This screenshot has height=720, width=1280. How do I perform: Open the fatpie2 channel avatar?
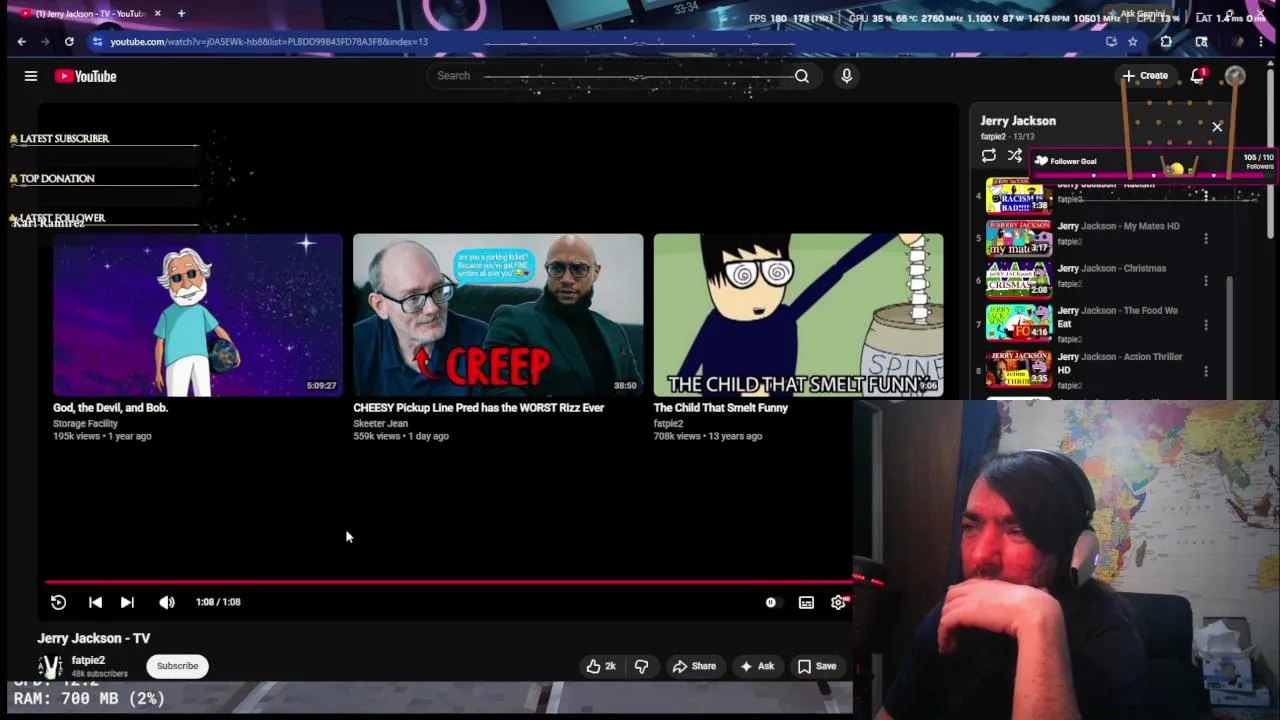click(50, 666)
